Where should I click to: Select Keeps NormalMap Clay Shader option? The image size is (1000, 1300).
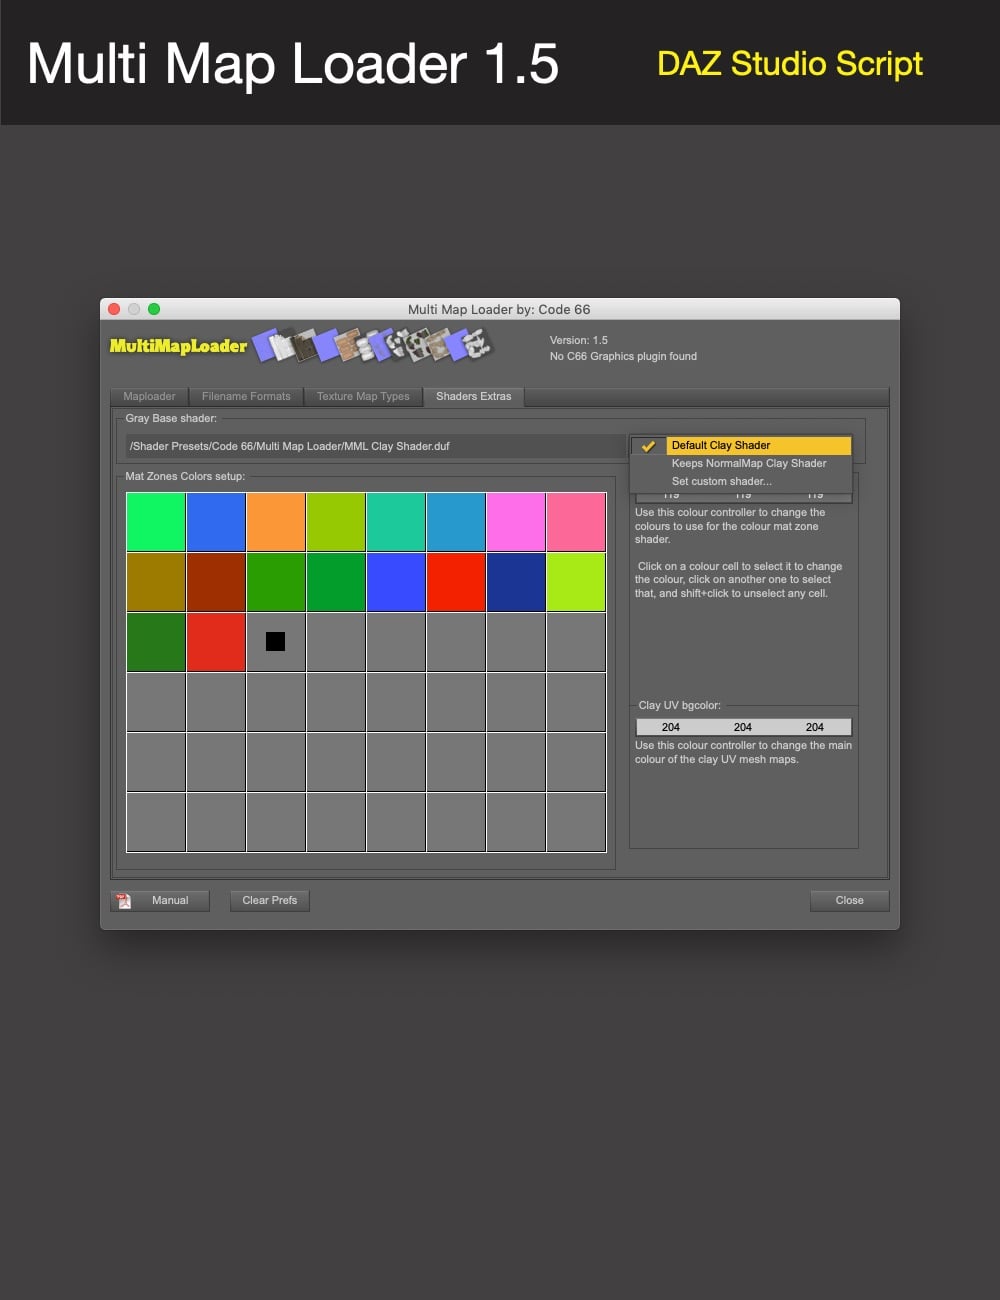(x=748, y=463)
